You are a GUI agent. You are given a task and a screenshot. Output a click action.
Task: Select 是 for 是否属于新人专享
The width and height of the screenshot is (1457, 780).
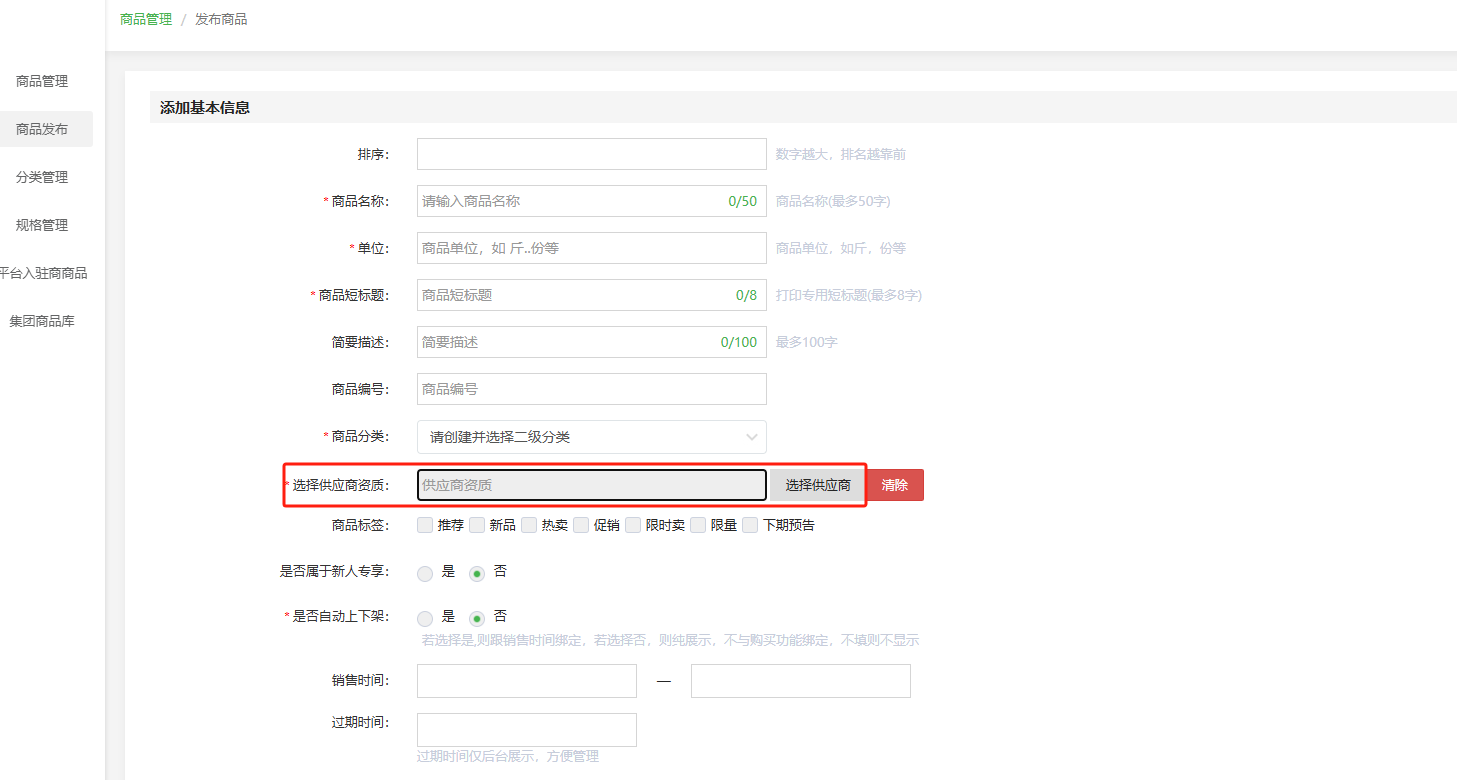coord(425,573)
